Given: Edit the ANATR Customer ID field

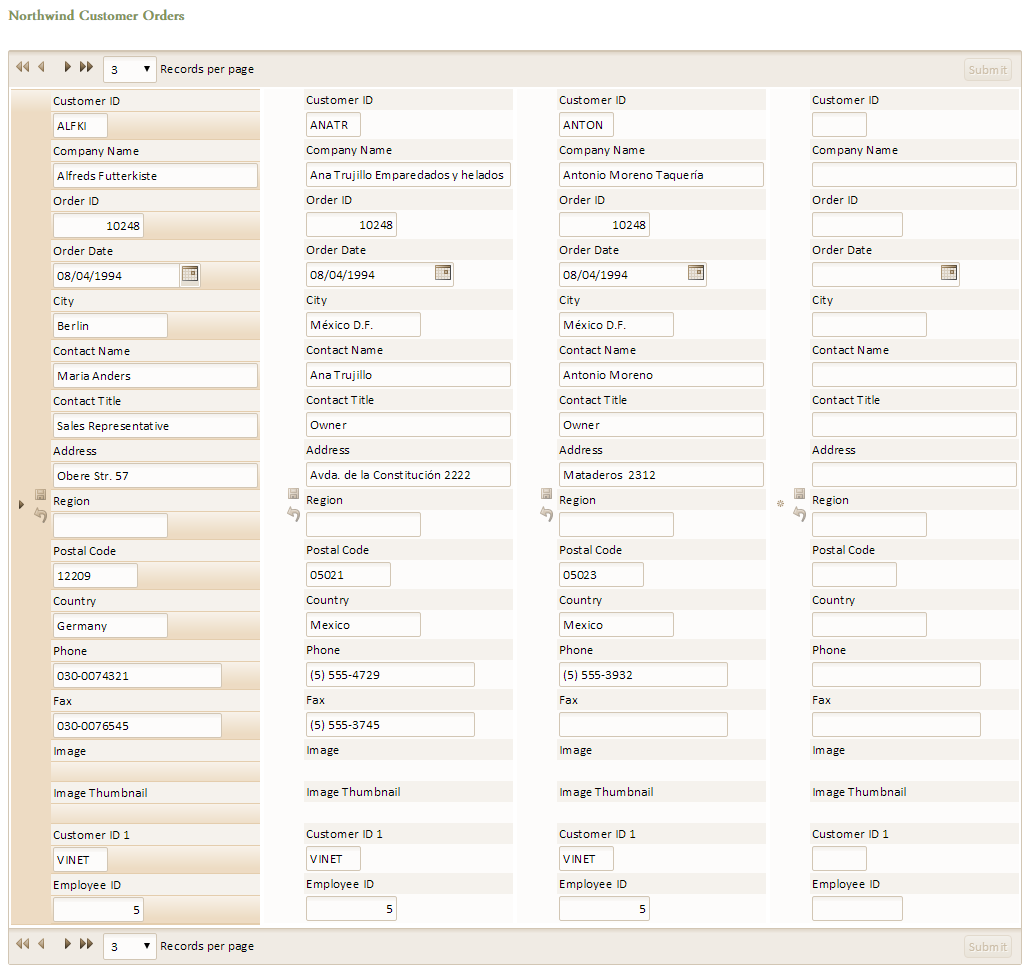Looking at the screenshot, I should click(x=333, y=125).
